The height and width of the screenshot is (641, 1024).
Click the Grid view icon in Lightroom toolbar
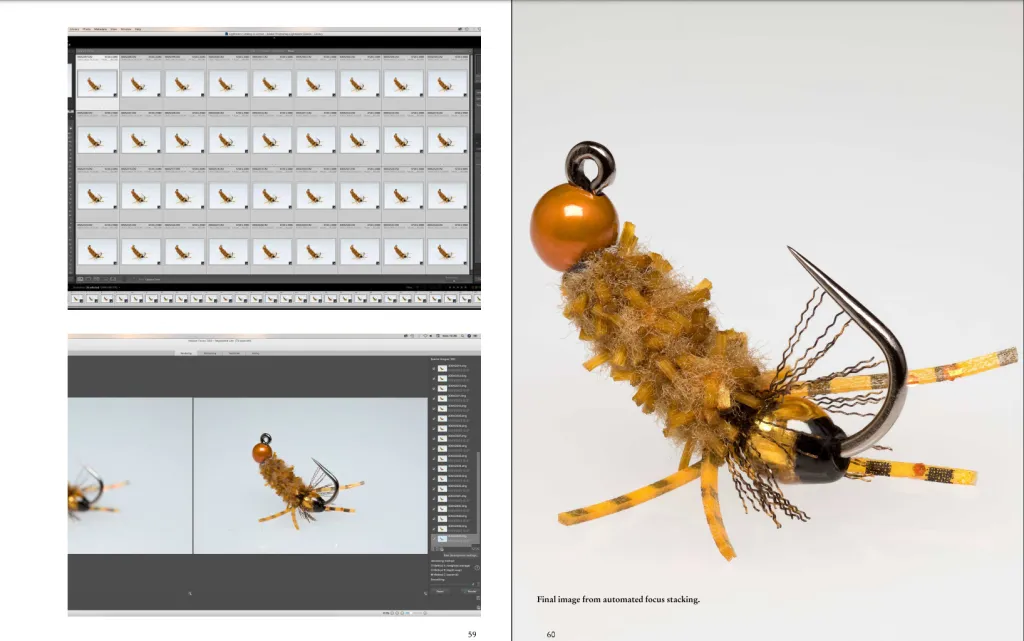click(79, 279)
